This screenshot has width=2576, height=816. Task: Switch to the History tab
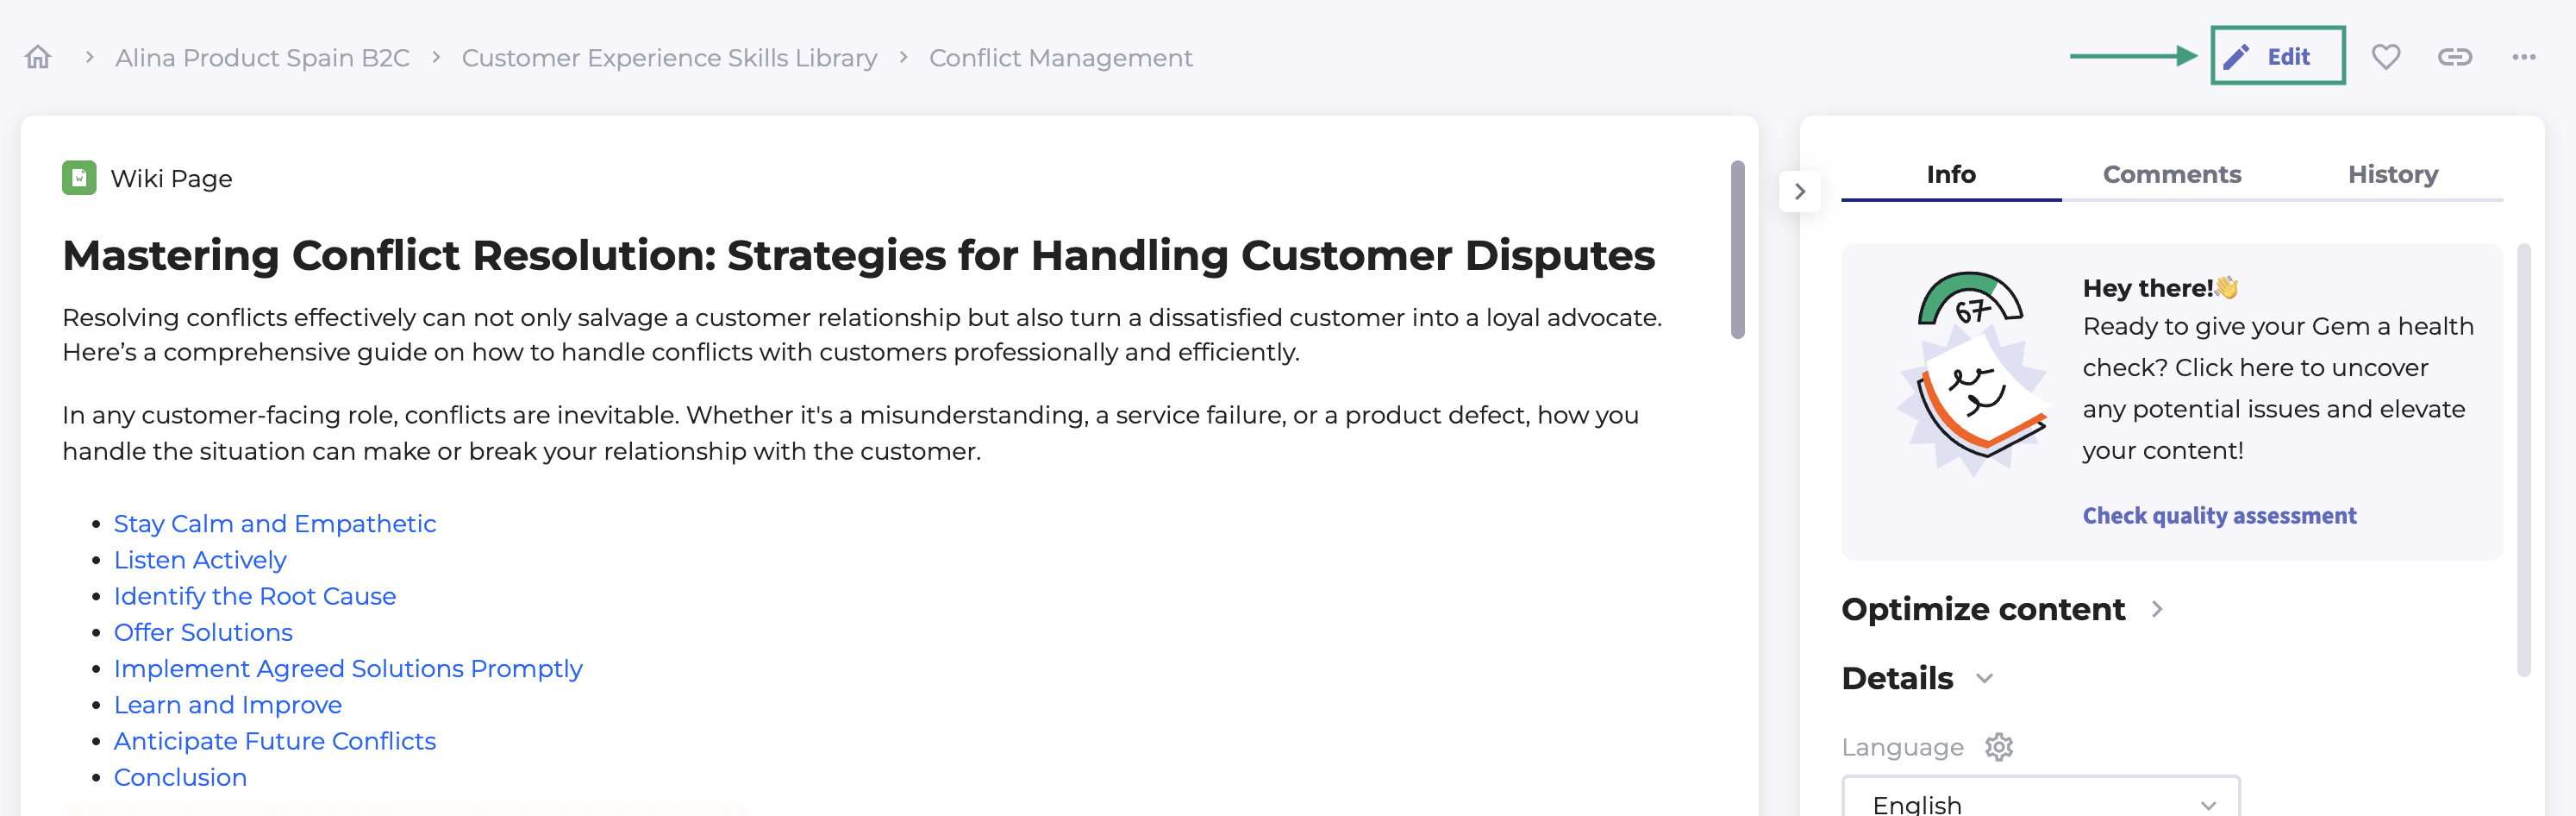click(x=2392, y=175)
